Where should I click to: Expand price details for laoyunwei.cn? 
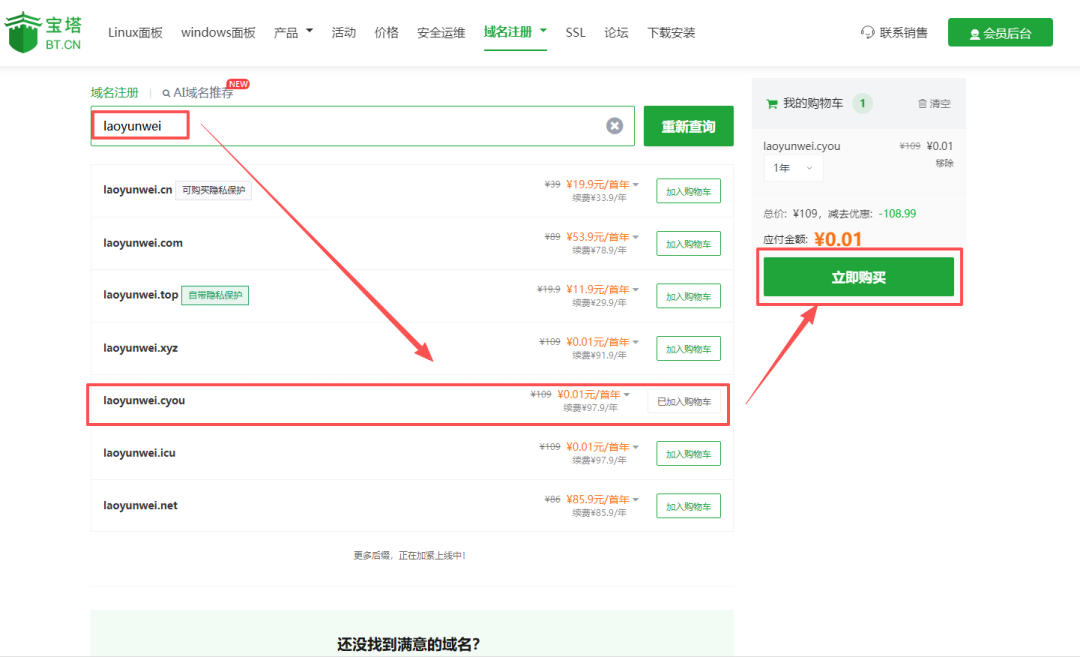tap(635, 184)
